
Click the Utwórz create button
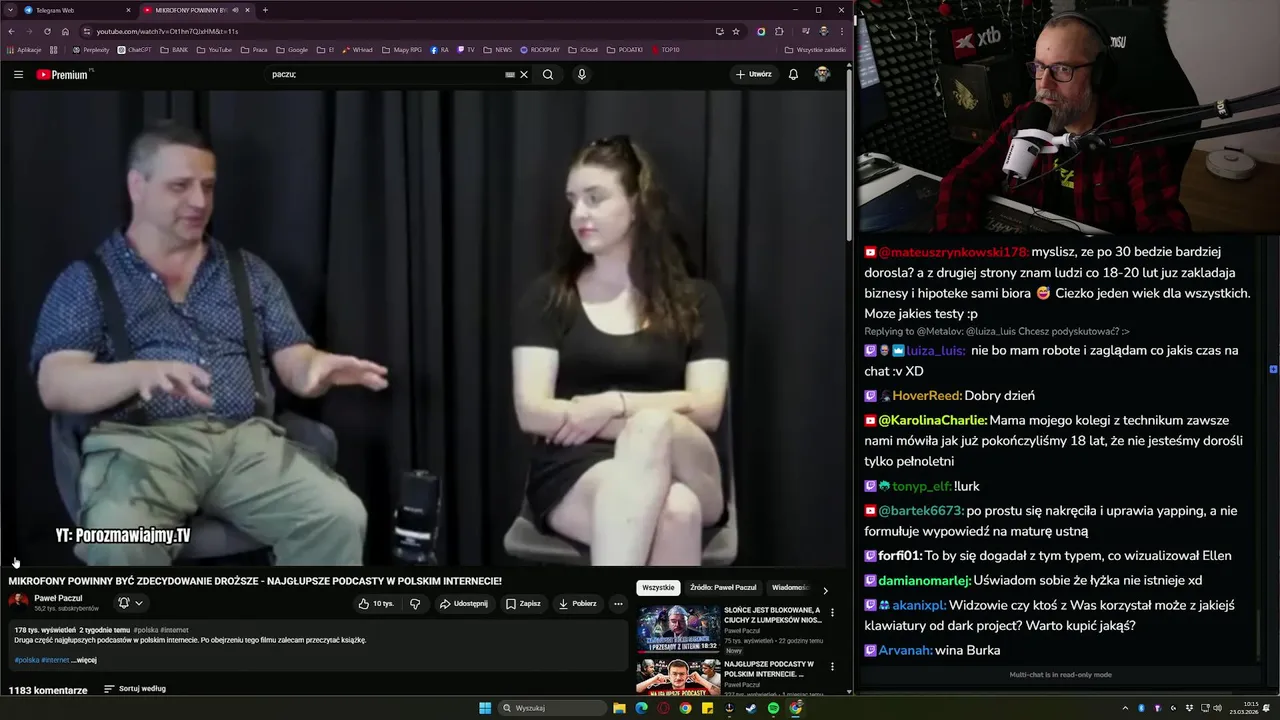coord(754,74)
